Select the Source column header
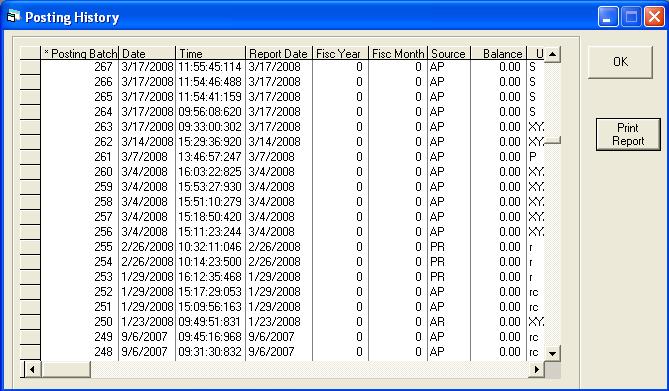Image resolution: width=669 pixels, height=391 pixels. [449, 53]
